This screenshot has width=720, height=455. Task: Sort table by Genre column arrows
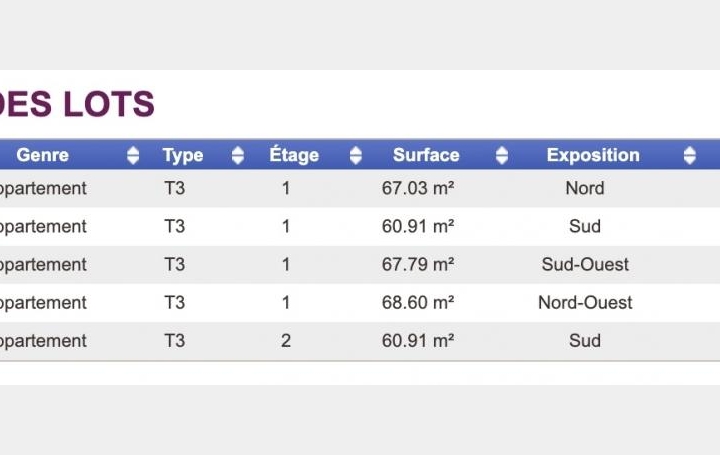point(133,155)
